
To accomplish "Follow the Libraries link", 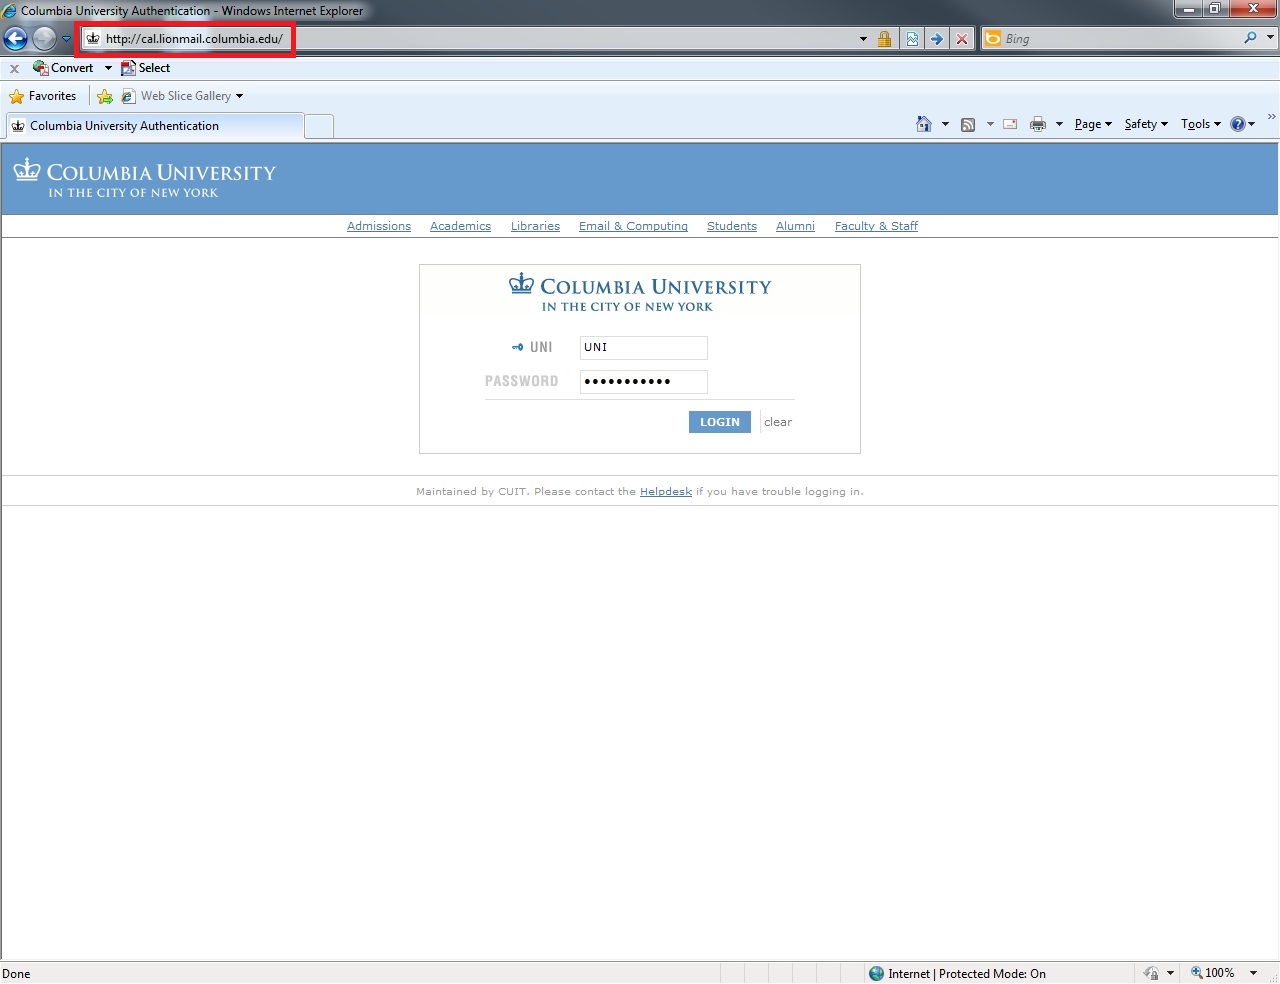I will pyautogui.click(x=535, y=226).
